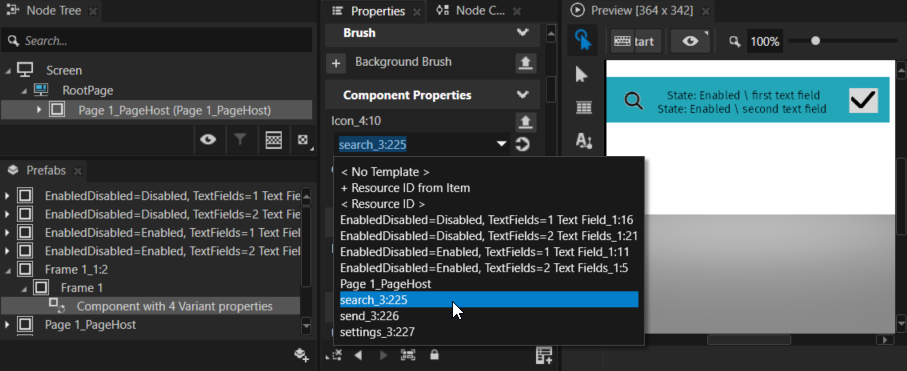Select the interact tool in Preview toolbar

tap(582, 41)
